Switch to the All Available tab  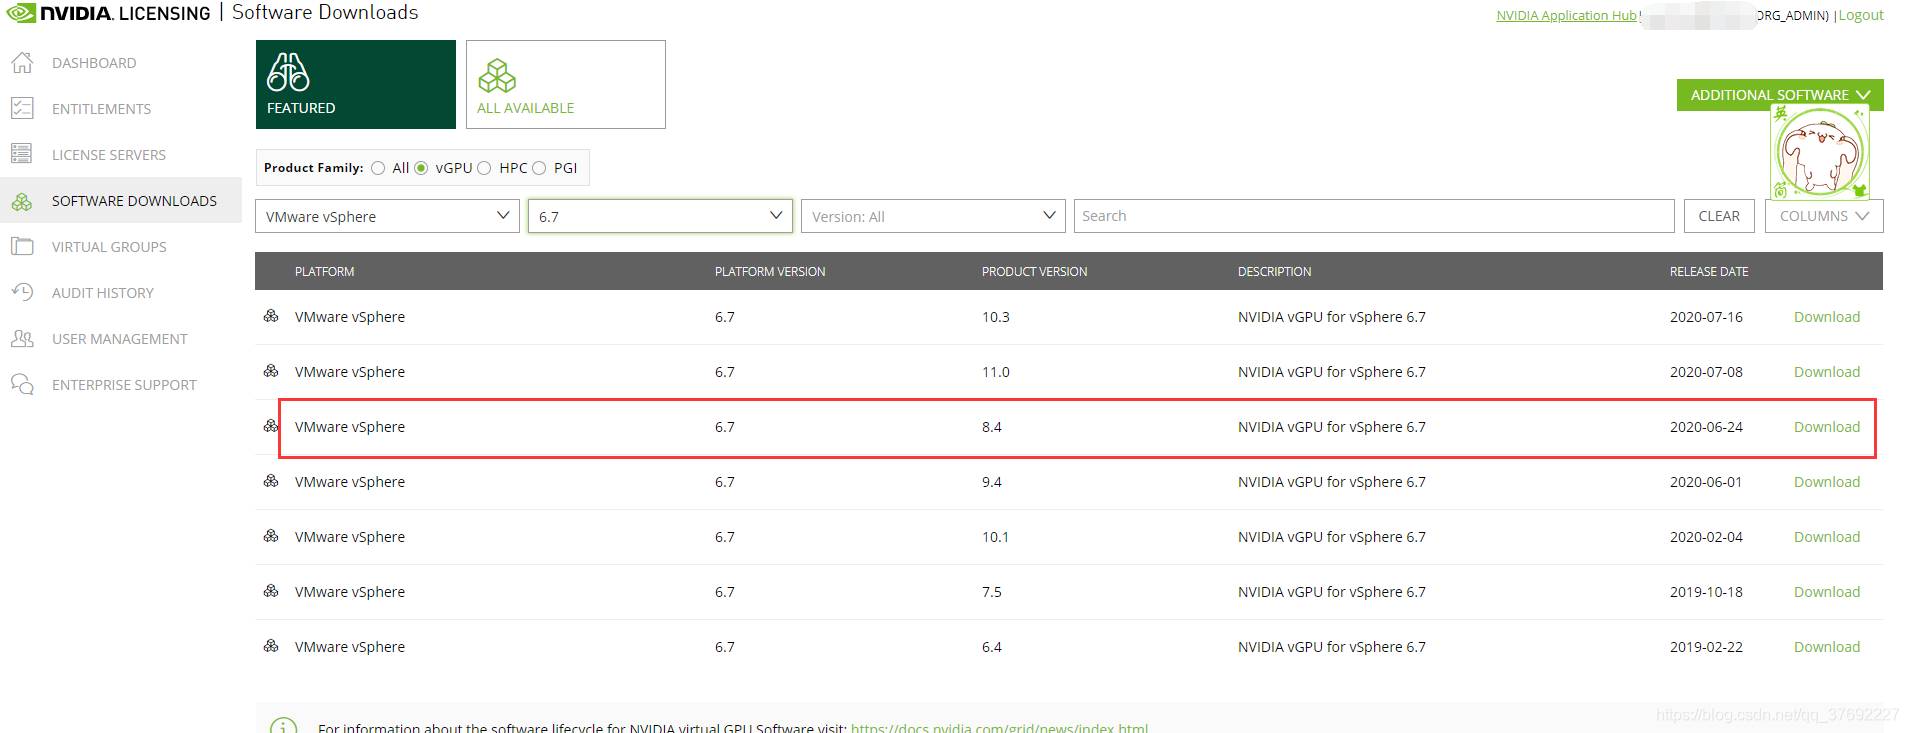566,84
